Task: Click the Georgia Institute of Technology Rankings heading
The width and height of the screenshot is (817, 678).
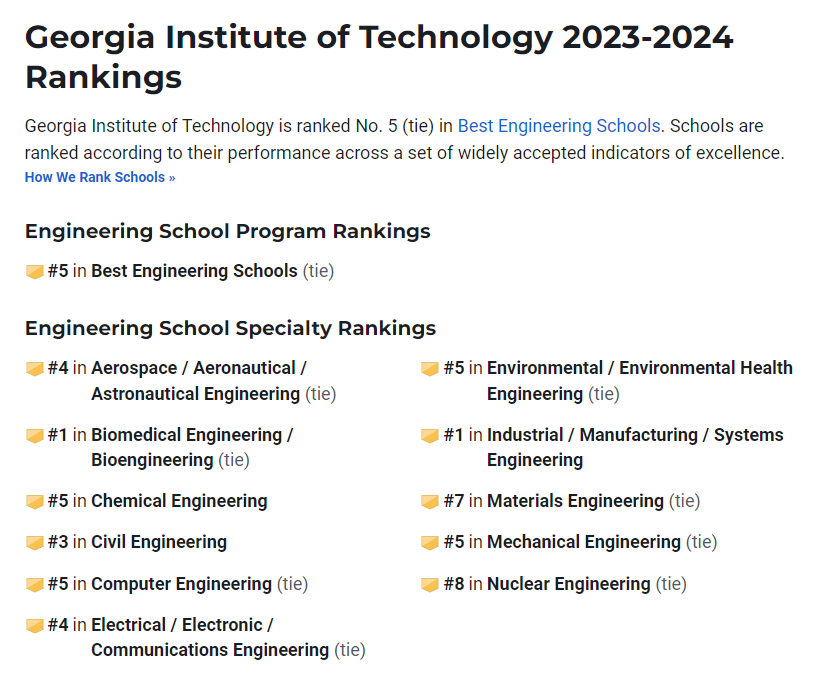Action: tap(378, 57)
